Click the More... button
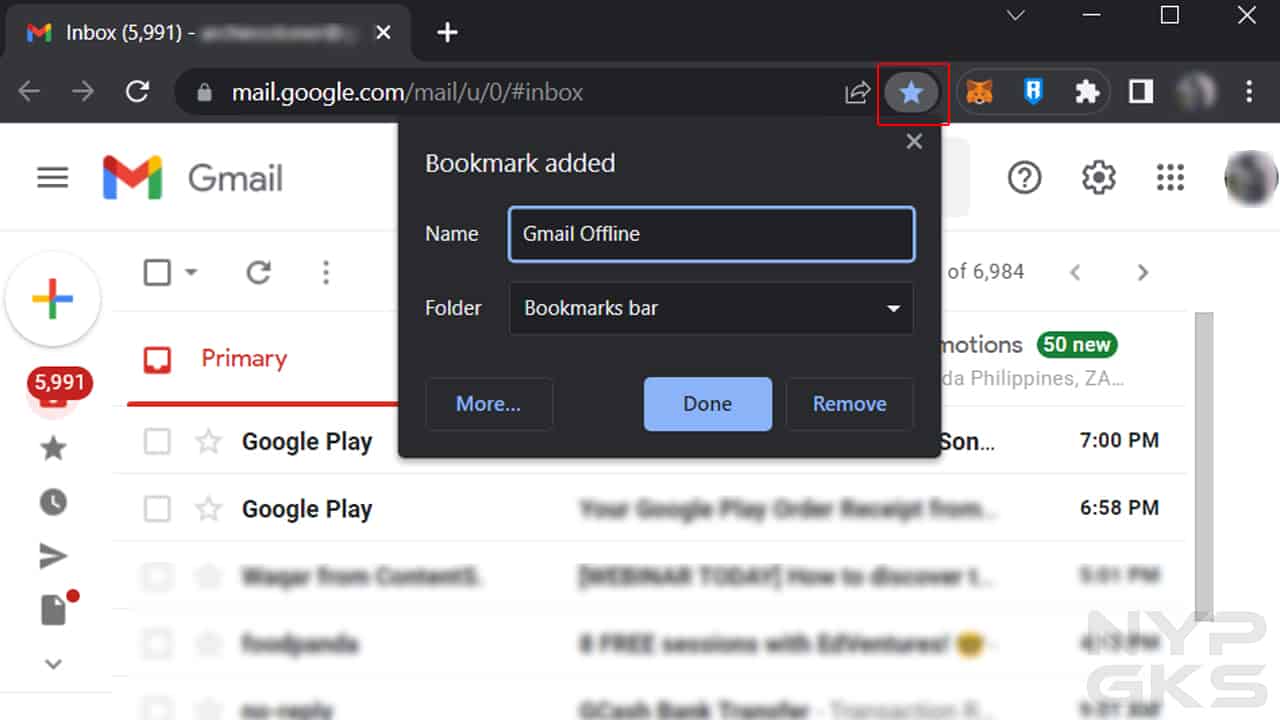1280x720 pixels. pos(489,404)
